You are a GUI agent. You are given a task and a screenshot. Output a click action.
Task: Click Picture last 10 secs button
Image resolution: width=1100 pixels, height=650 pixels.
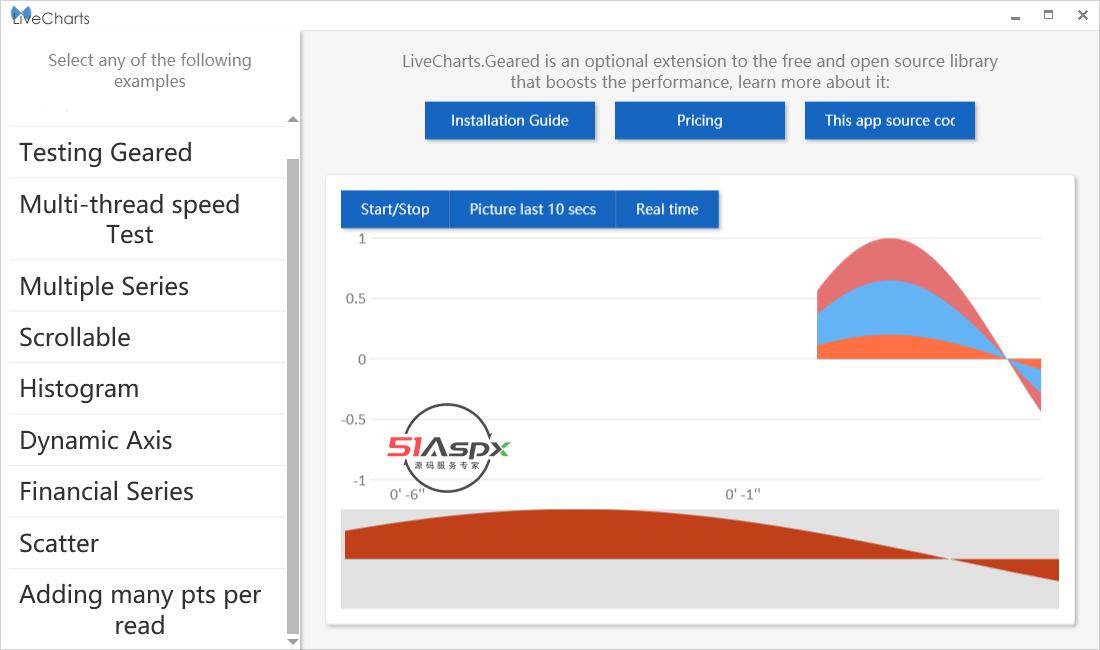(532, 209)
